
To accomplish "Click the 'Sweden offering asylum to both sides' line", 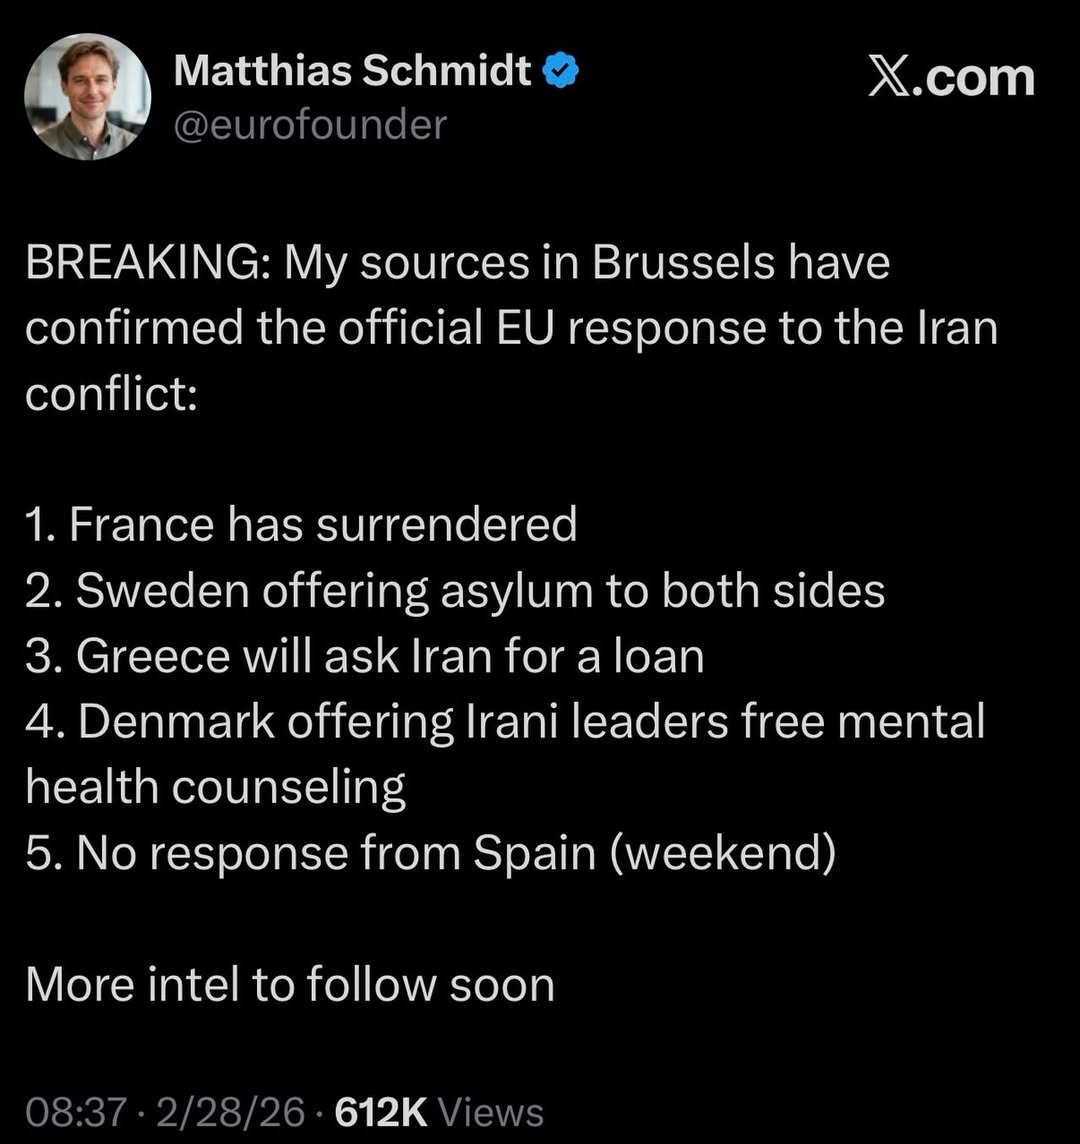I will click(455, 590).
